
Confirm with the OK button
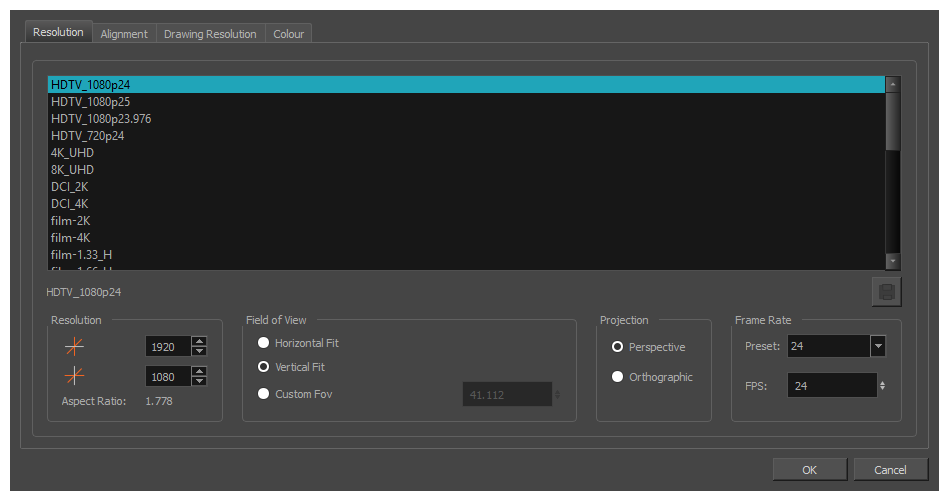[x=810, y=470]
